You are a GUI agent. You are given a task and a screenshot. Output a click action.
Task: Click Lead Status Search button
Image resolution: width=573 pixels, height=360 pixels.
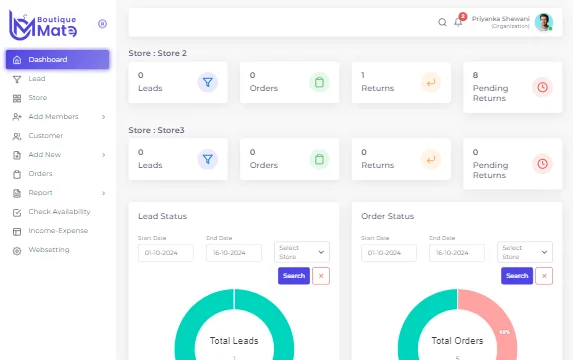pyautogui.click(x=294, y=276)
